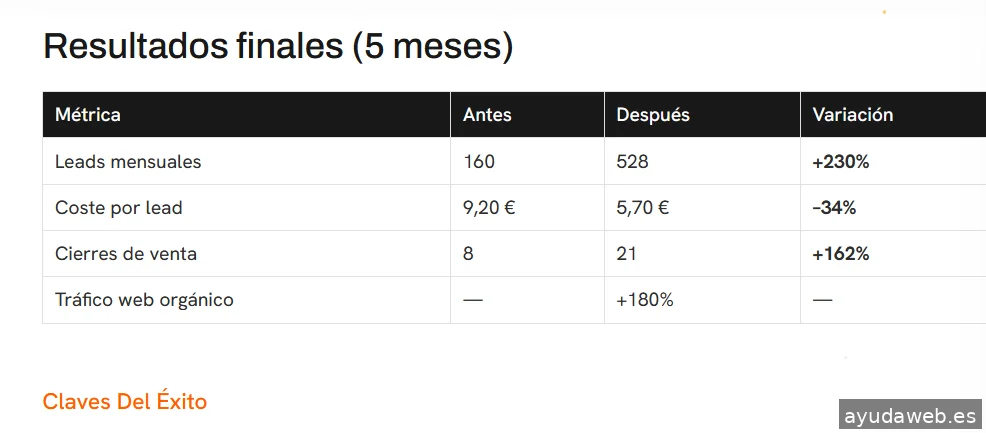Click the "Tráfico web orgánico" row label
This screenshot has width=986, height=433.
[x=144, y=300]
